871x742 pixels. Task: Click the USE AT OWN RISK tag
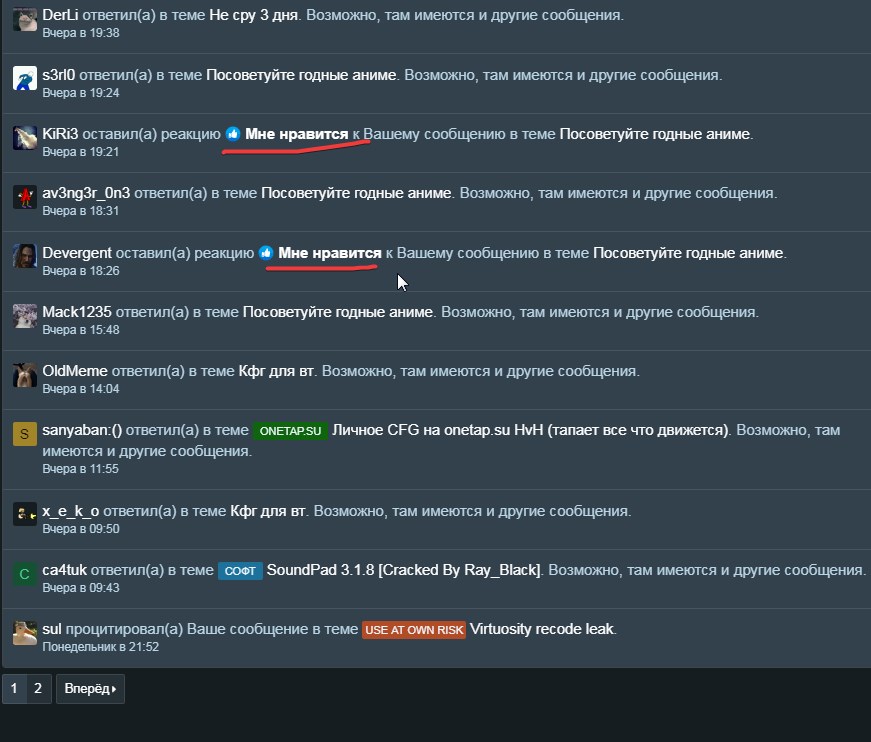[414, 630]
